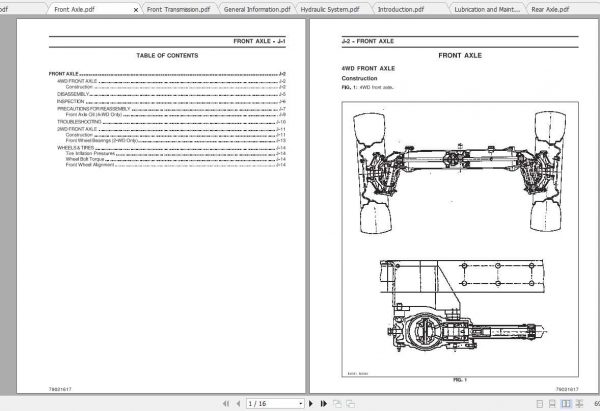Click the Front Wheel Bearings (2-WD Only) entry
The image size is (600, 411).
(x=176, y=140)
